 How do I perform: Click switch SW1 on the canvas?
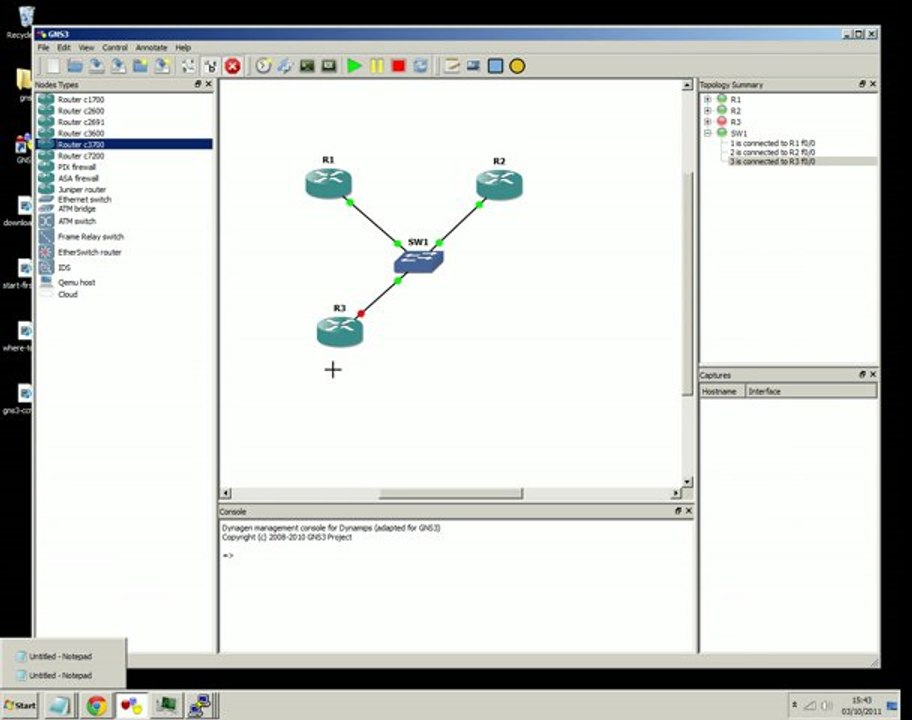coord(418,262)
